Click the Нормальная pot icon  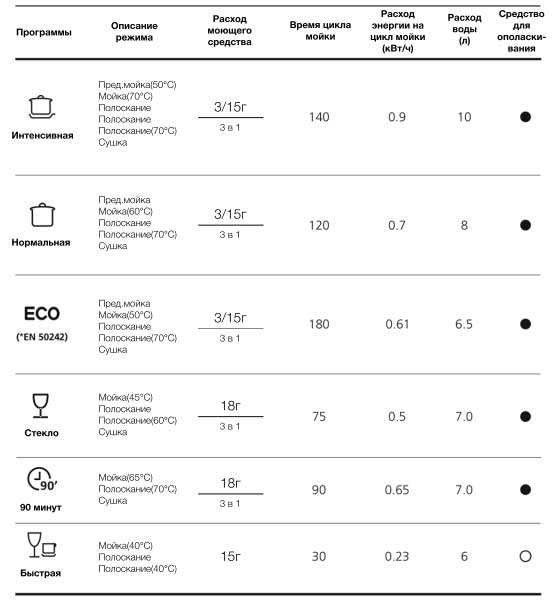click(42, 215)
